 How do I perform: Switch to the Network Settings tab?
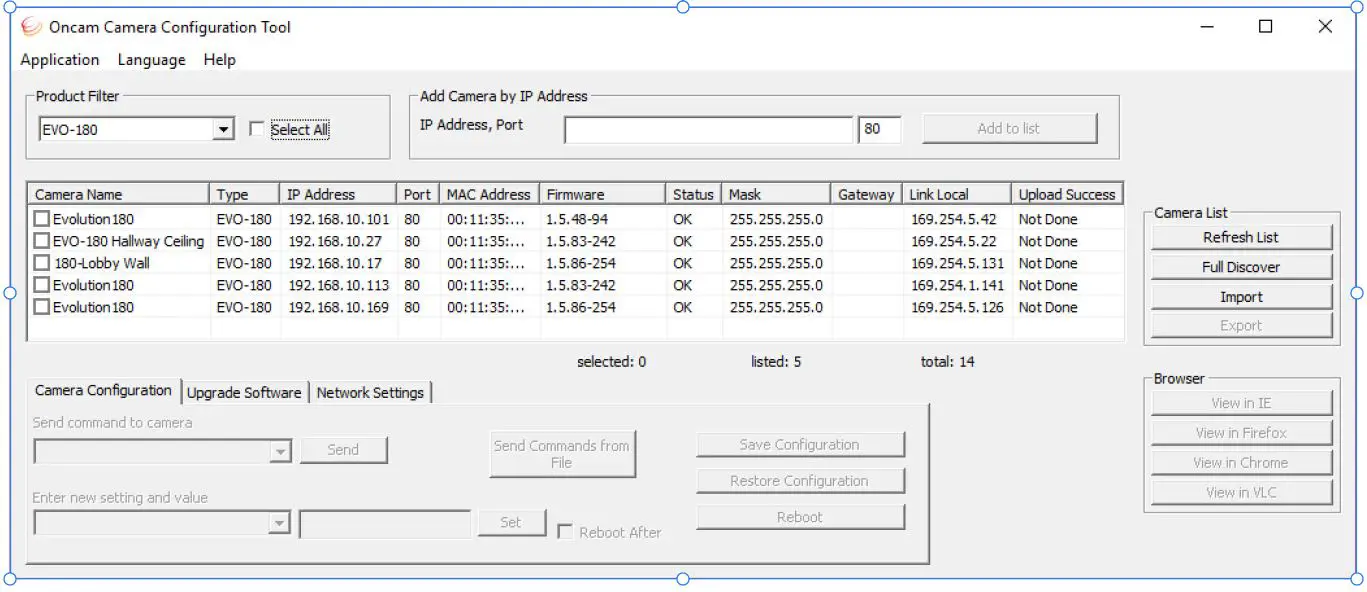tap(370, 393)
